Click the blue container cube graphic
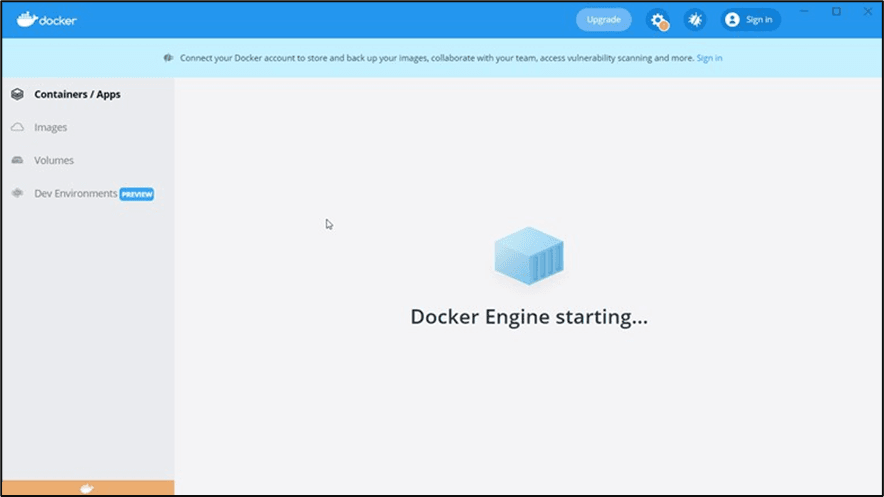The height and width of the screenshot is (497, 884). (529, 255)
